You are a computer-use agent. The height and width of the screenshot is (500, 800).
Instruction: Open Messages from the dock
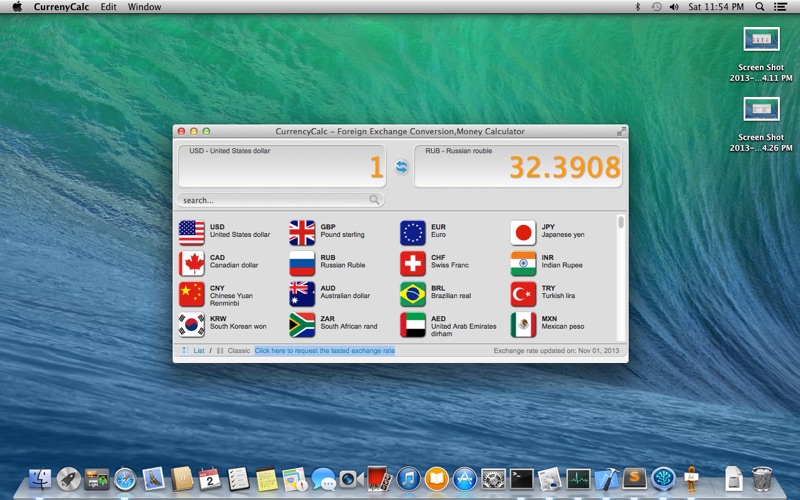pos(323,479)
